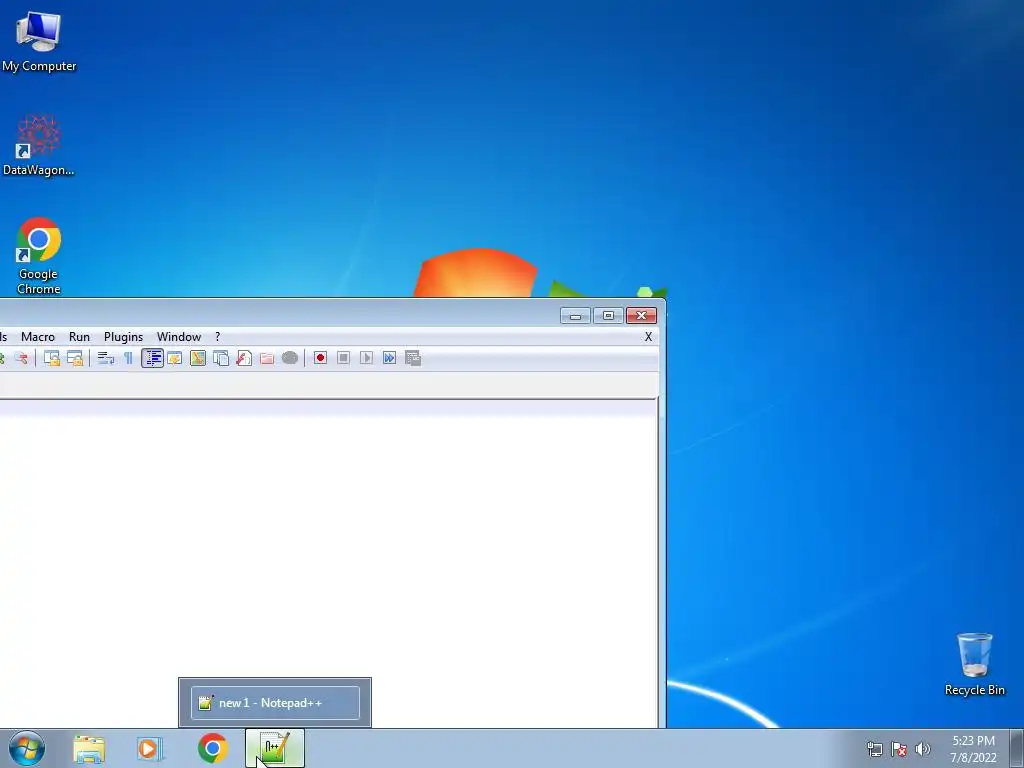Click the Windows Start orb
This screenshot has width=1024, height=768.
(27, 748)
